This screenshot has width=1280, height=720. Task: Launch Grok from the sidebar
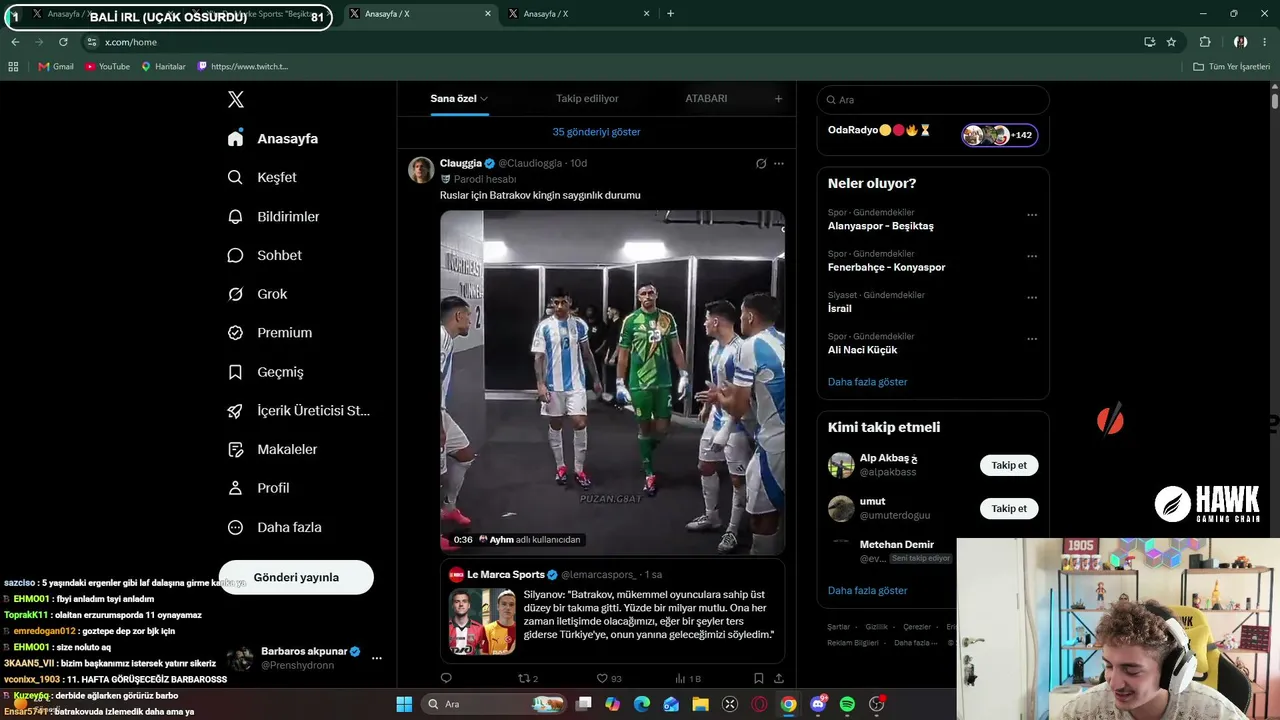point(257,295)
